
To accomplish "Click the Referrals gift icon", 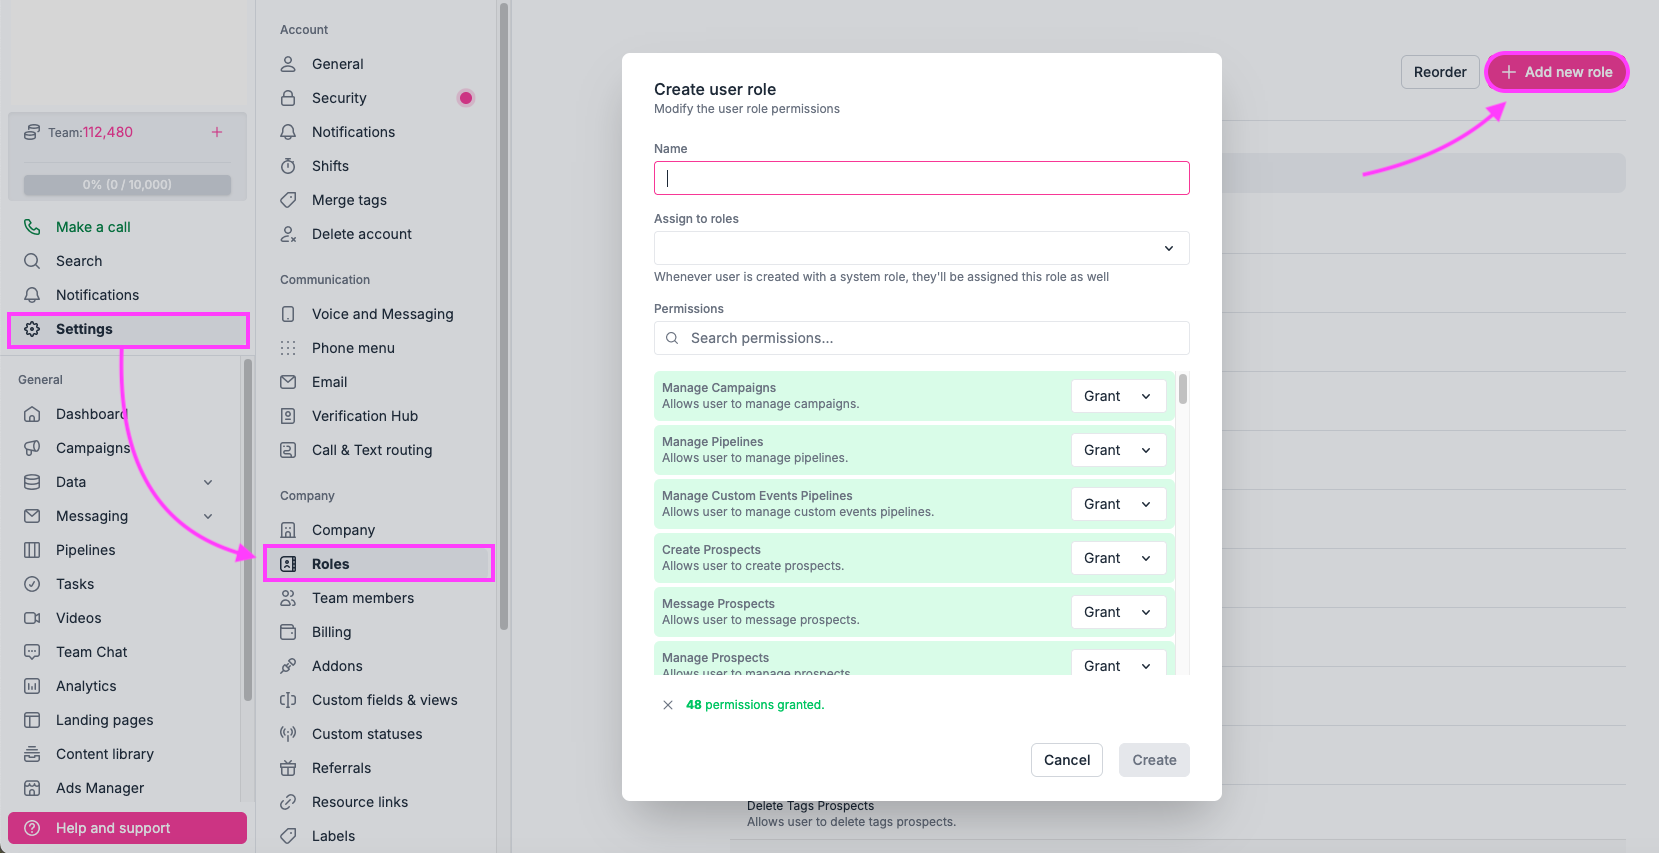I will (288, 768).
